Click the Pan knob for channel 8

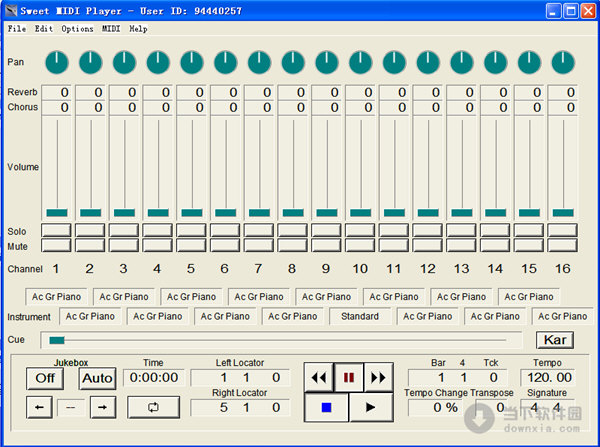click(293, 62)
